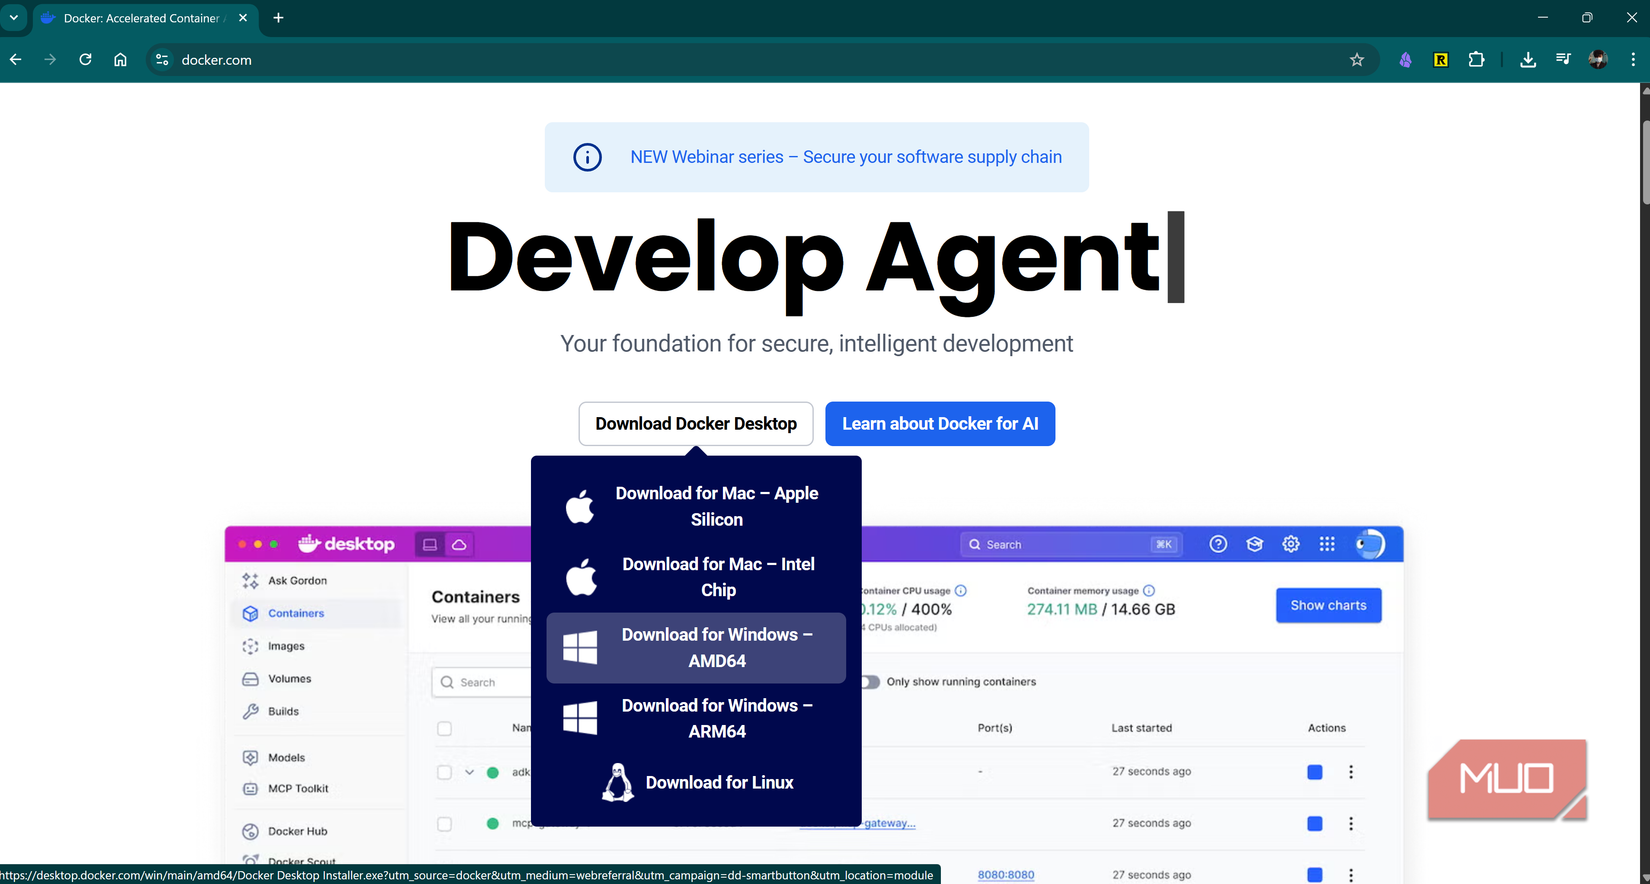The image size is (1650, 884).
Task: Click the 8080:8080 port link
Action: [x=1006, y=875]
